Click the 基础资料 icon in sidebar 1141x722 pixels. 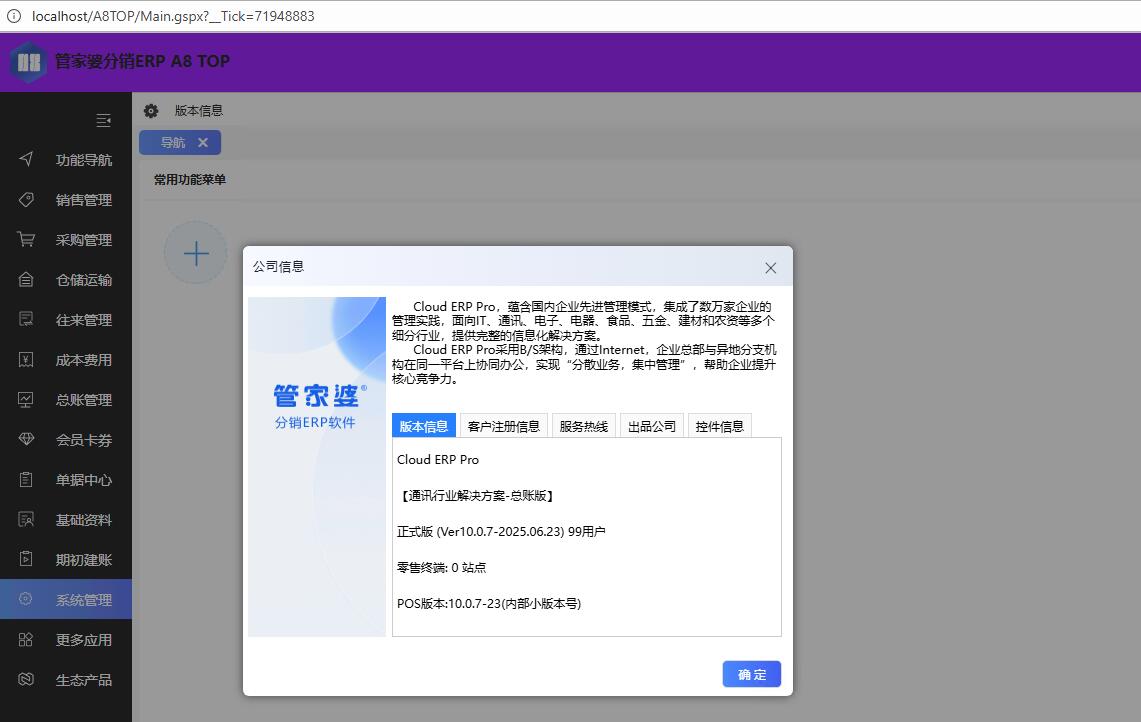(x=26, y=520)
